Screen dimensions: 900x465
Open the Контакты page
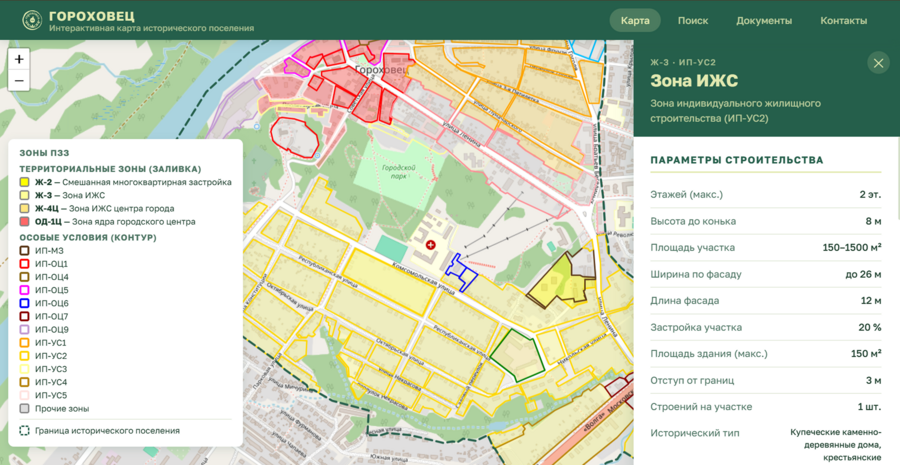pos(843,21)
